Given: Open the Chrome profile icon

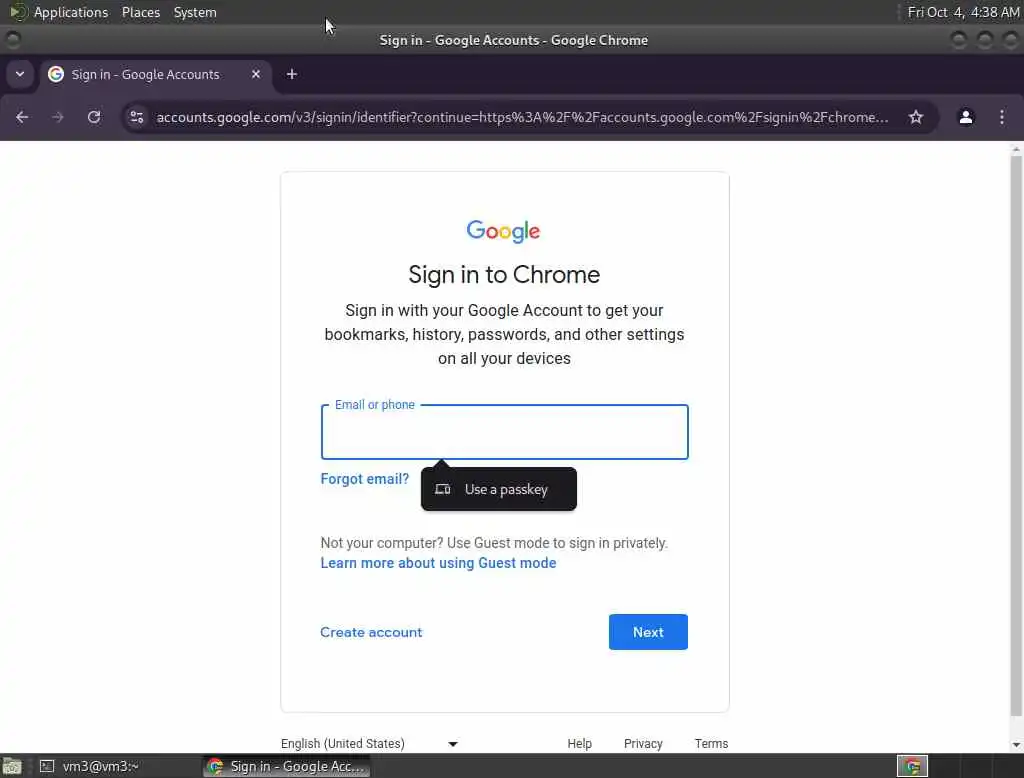Looking at the screenshot, I should (965, 117).
